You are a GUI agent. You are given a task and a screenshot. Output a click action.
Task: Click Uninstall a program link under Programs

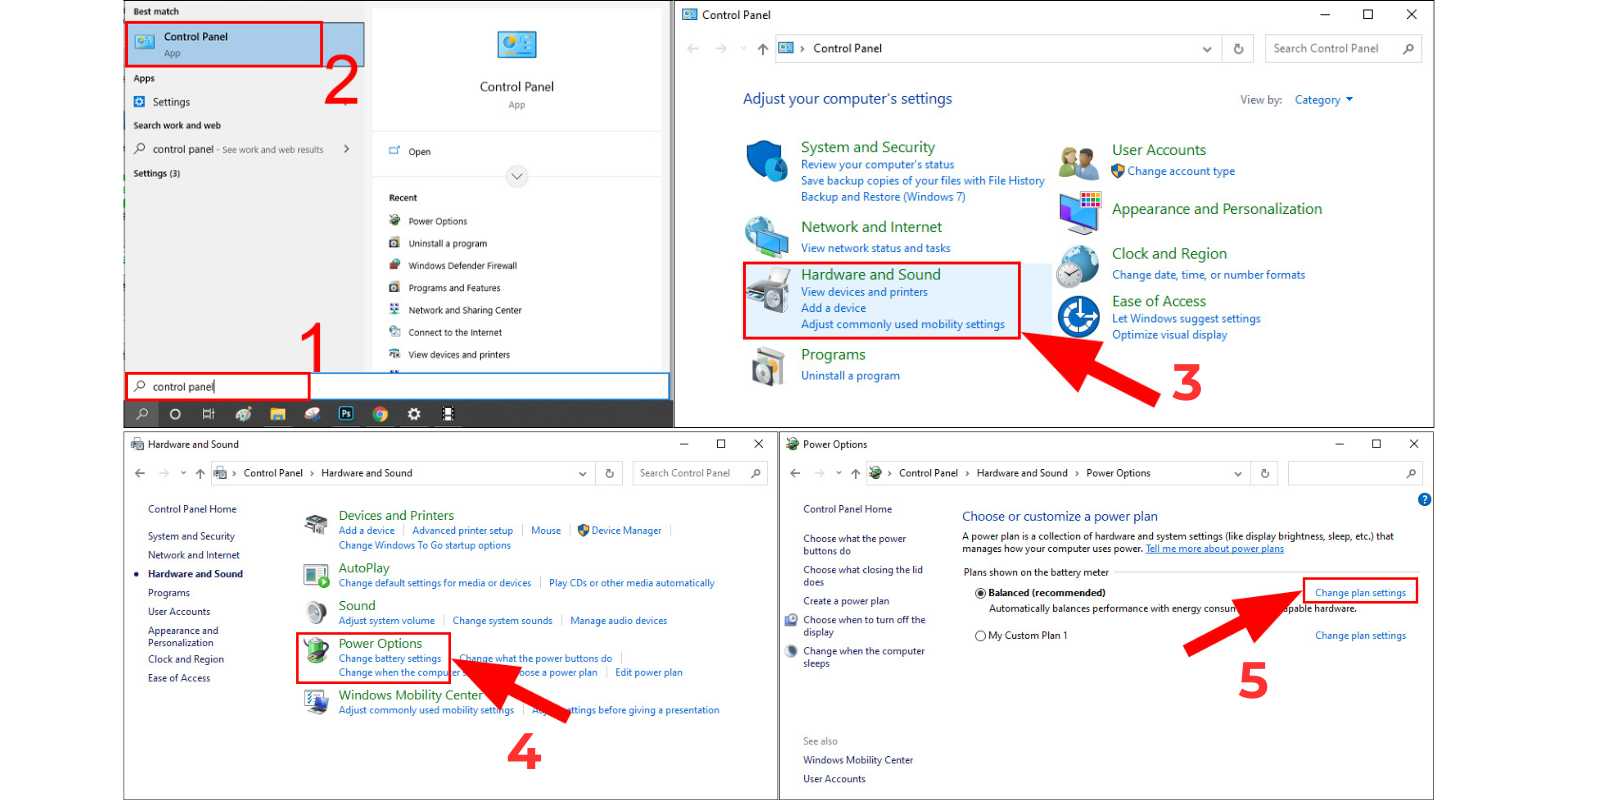[850, 376]
